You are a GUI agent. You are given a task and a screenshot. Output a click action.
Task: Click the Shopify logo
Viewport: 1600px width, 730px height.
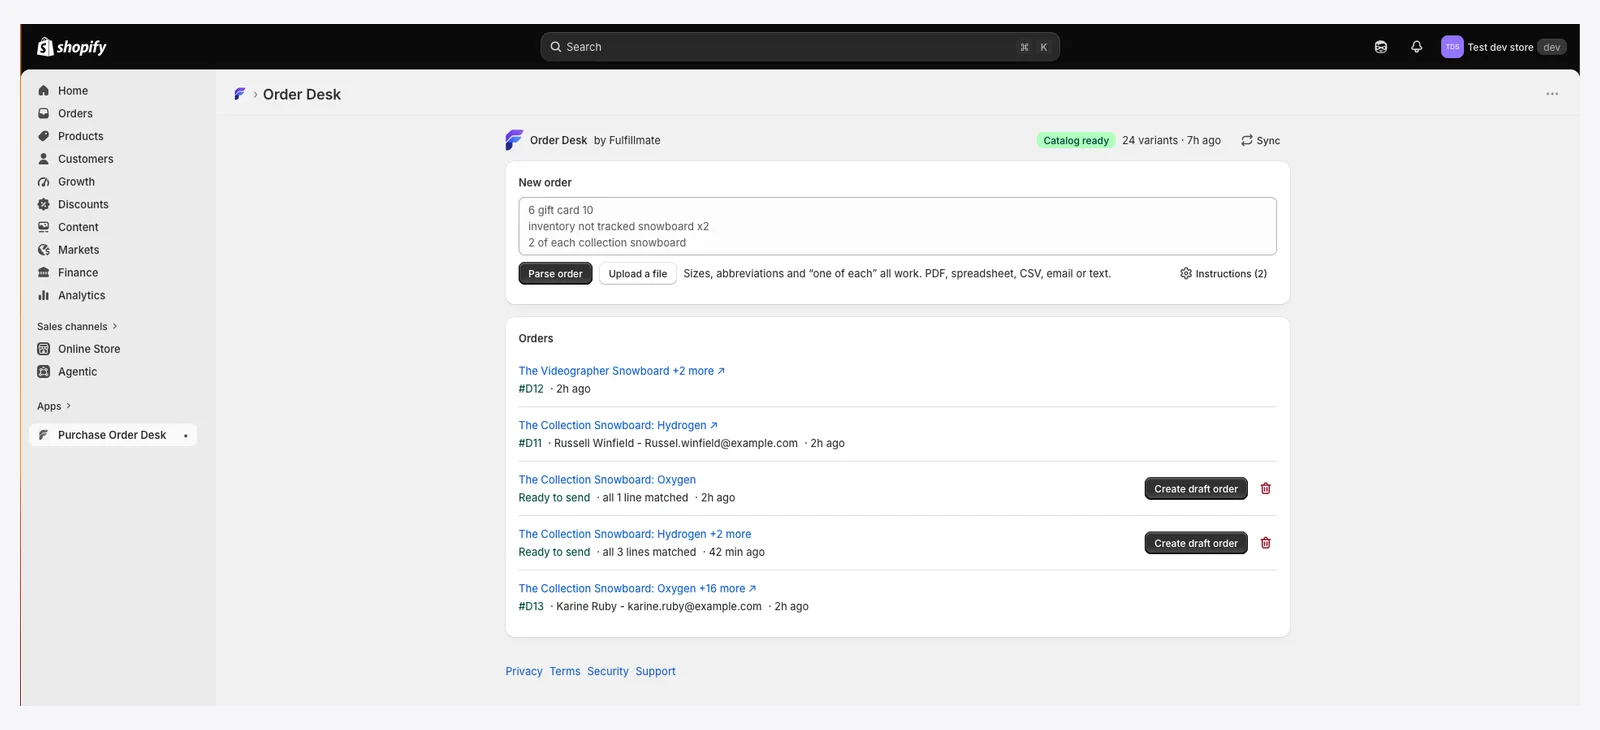[x=72, y=47]
